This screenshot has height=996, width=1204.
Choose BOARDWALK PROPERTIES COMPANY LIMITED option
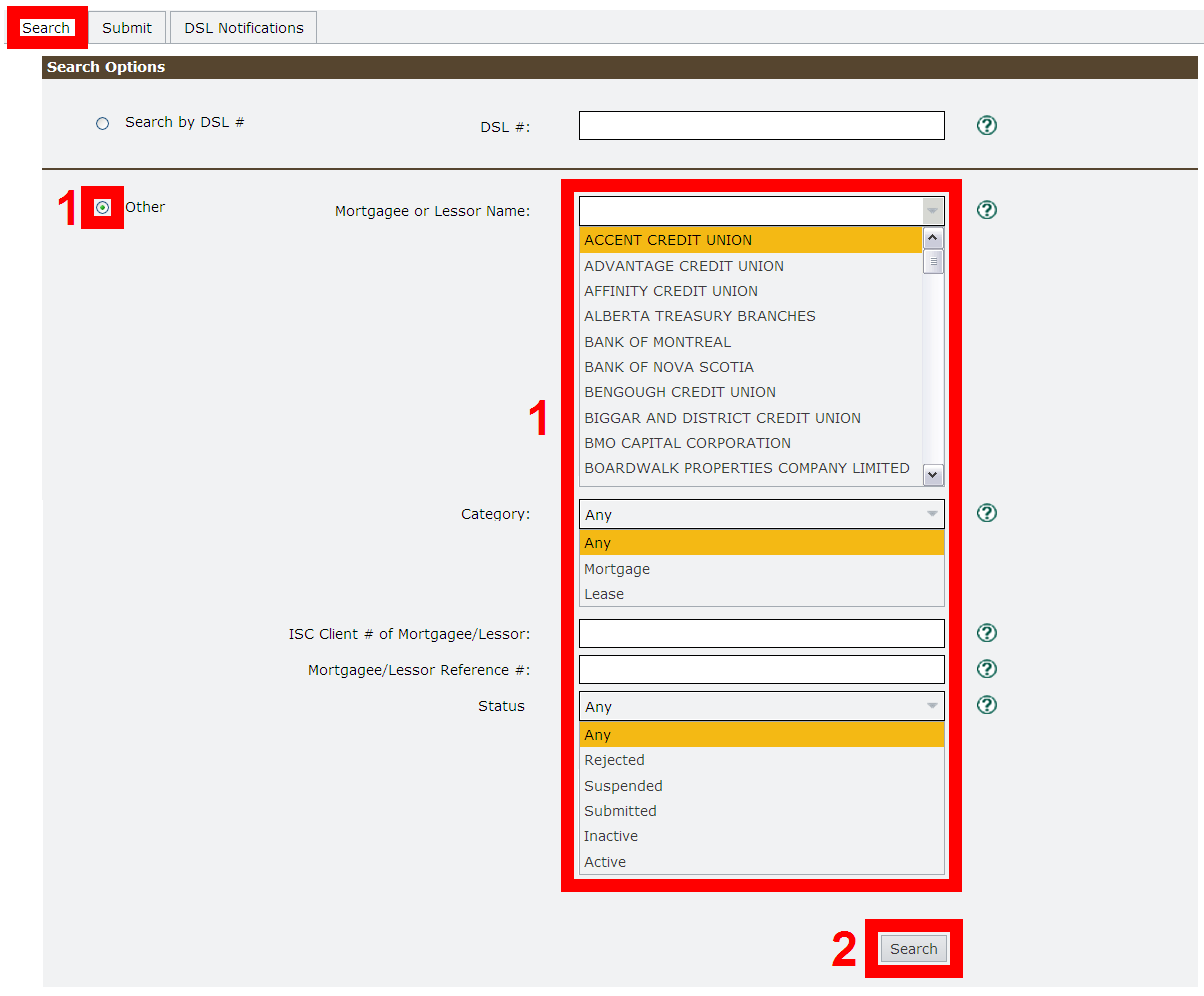click(x=750, y=468)
